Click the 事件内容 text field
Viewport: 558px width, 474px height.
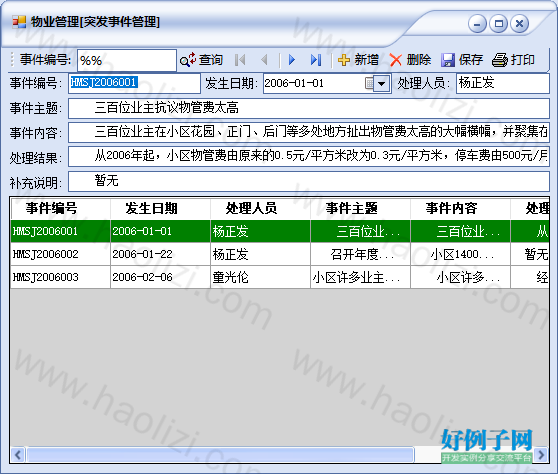[309, 132]
